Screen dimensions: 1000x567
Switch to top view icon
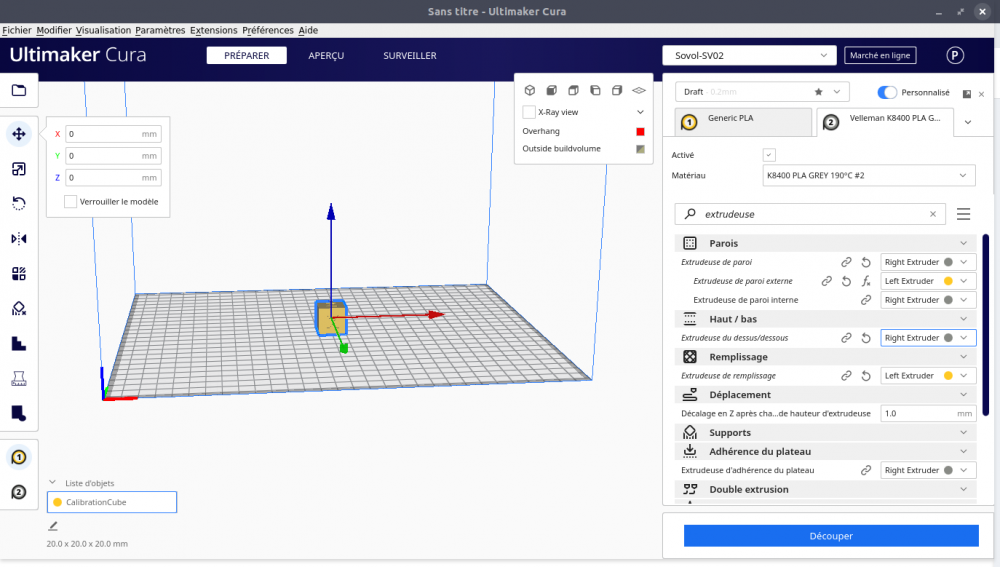coord(573,91)
